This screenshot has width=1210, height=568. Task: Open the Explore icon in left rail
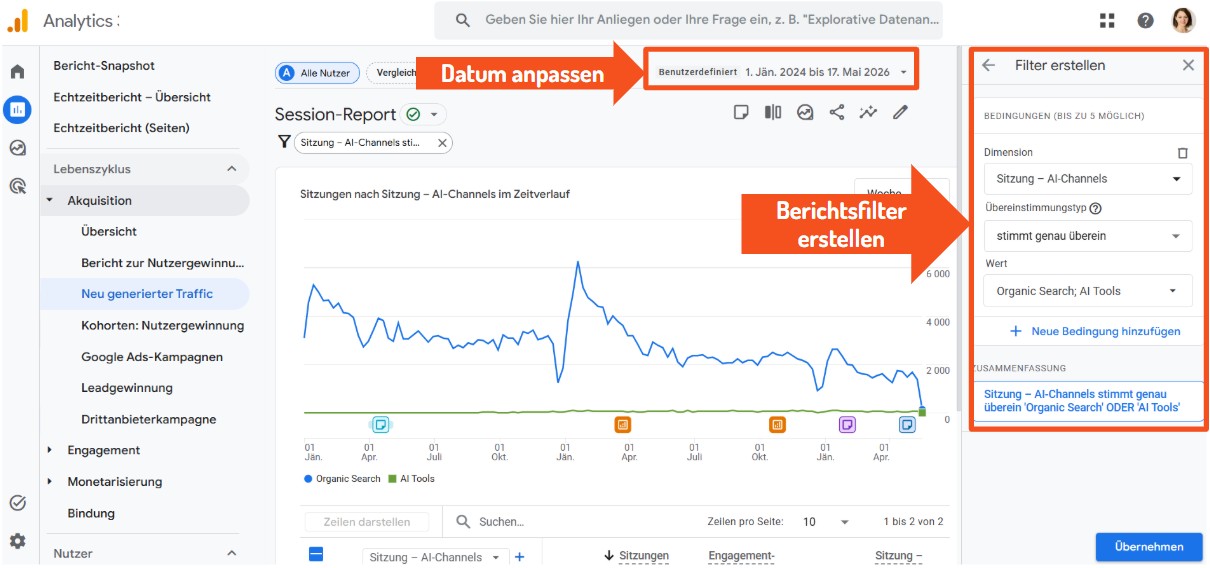[17, 148]
